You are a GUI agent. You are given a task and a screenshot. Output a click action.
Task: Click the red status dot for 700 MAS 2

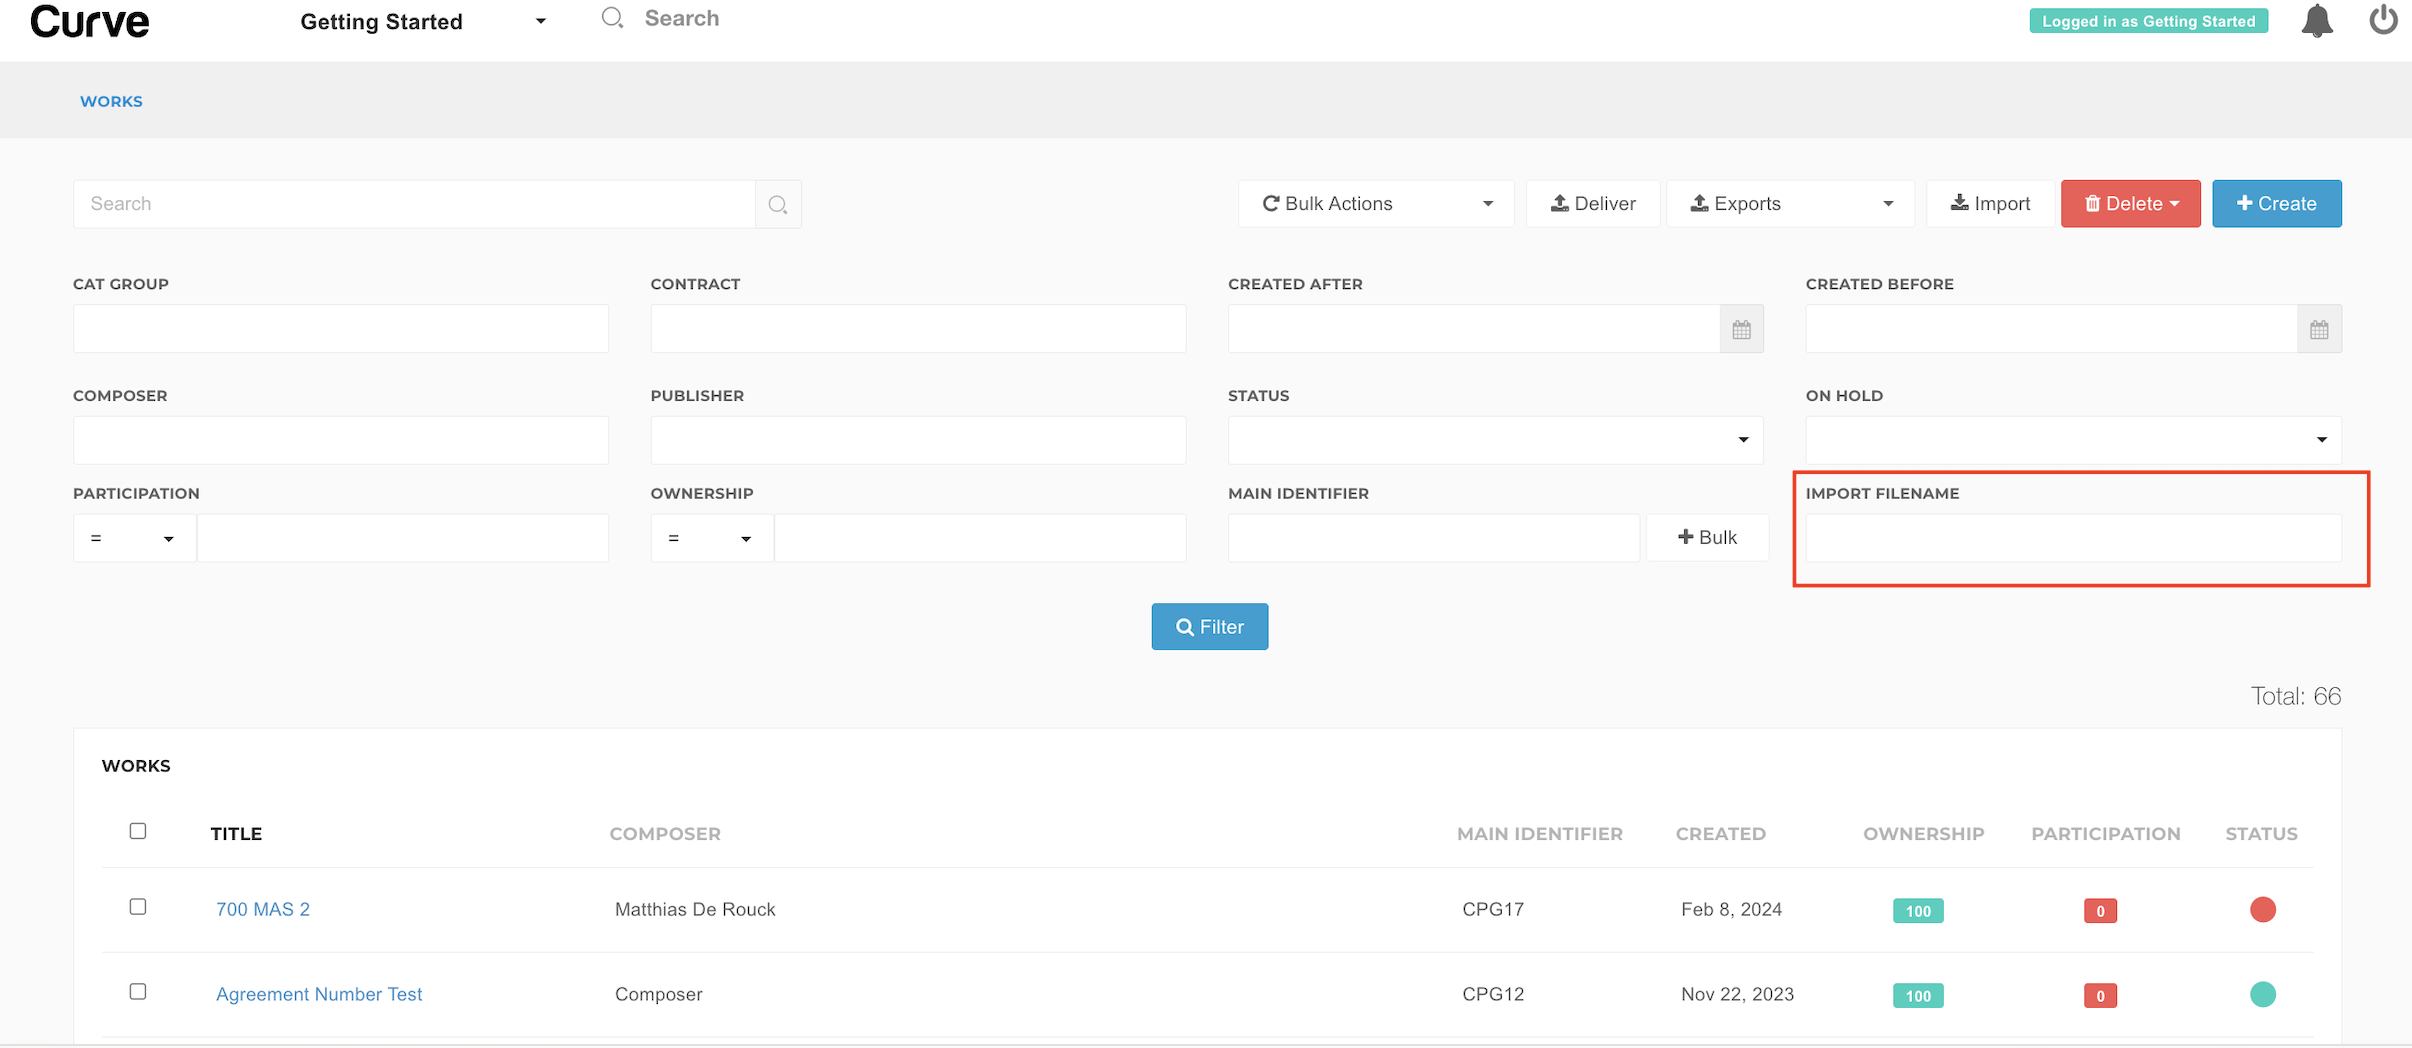[2262, 910]
